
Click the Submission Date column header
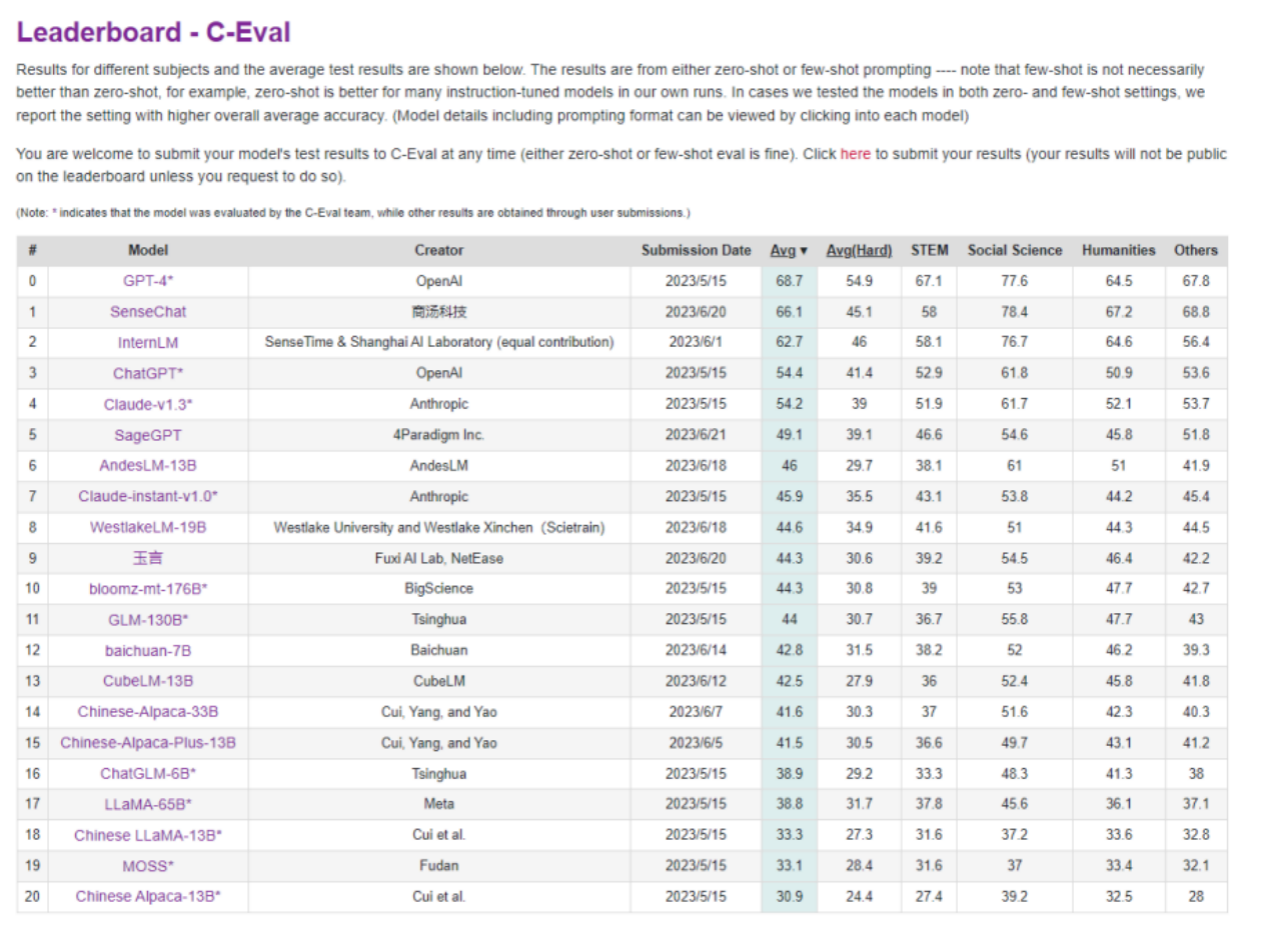696,251
